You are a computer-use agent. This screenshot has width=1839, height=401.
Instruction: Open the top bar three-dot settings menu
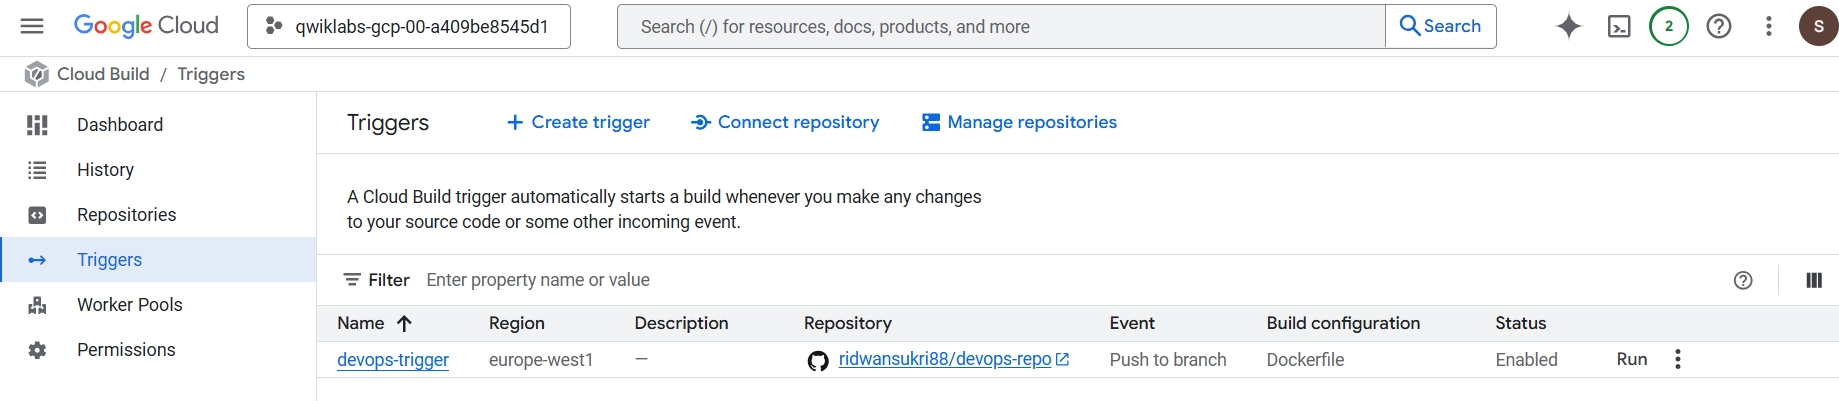pos(1769,27)
